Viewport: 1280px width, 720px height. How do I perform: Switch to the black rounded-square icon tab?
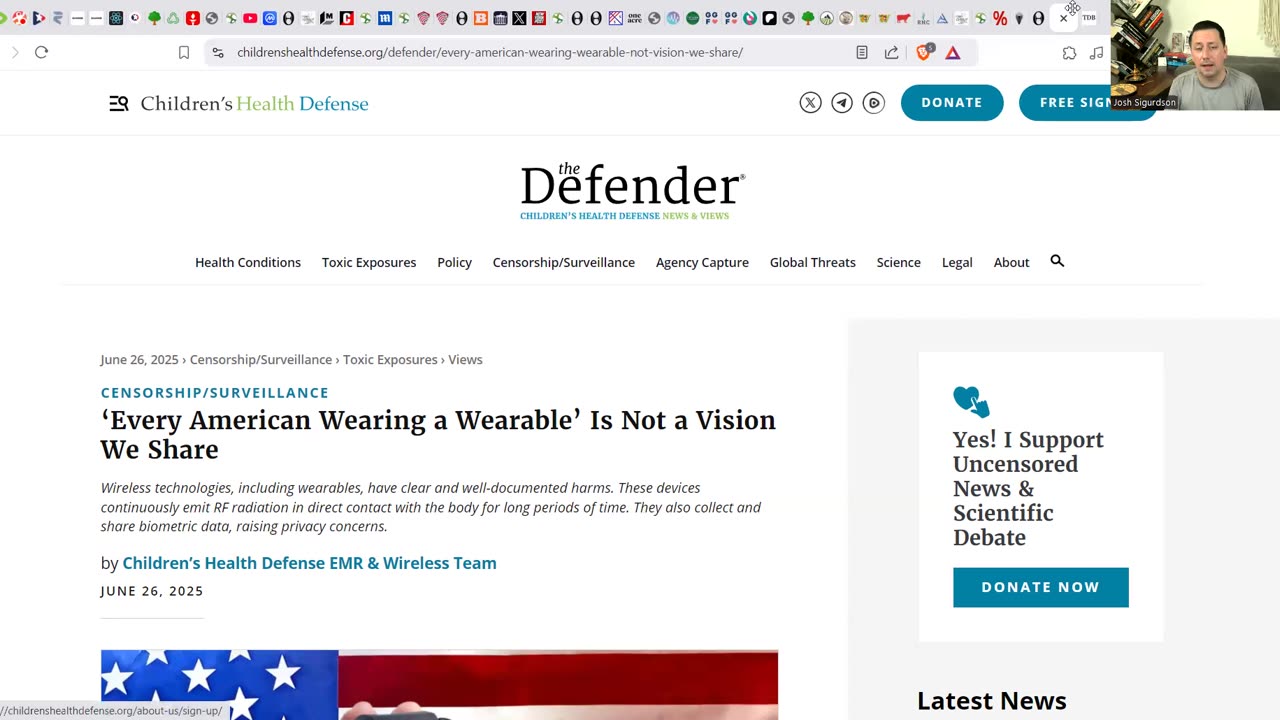point(769,18)
